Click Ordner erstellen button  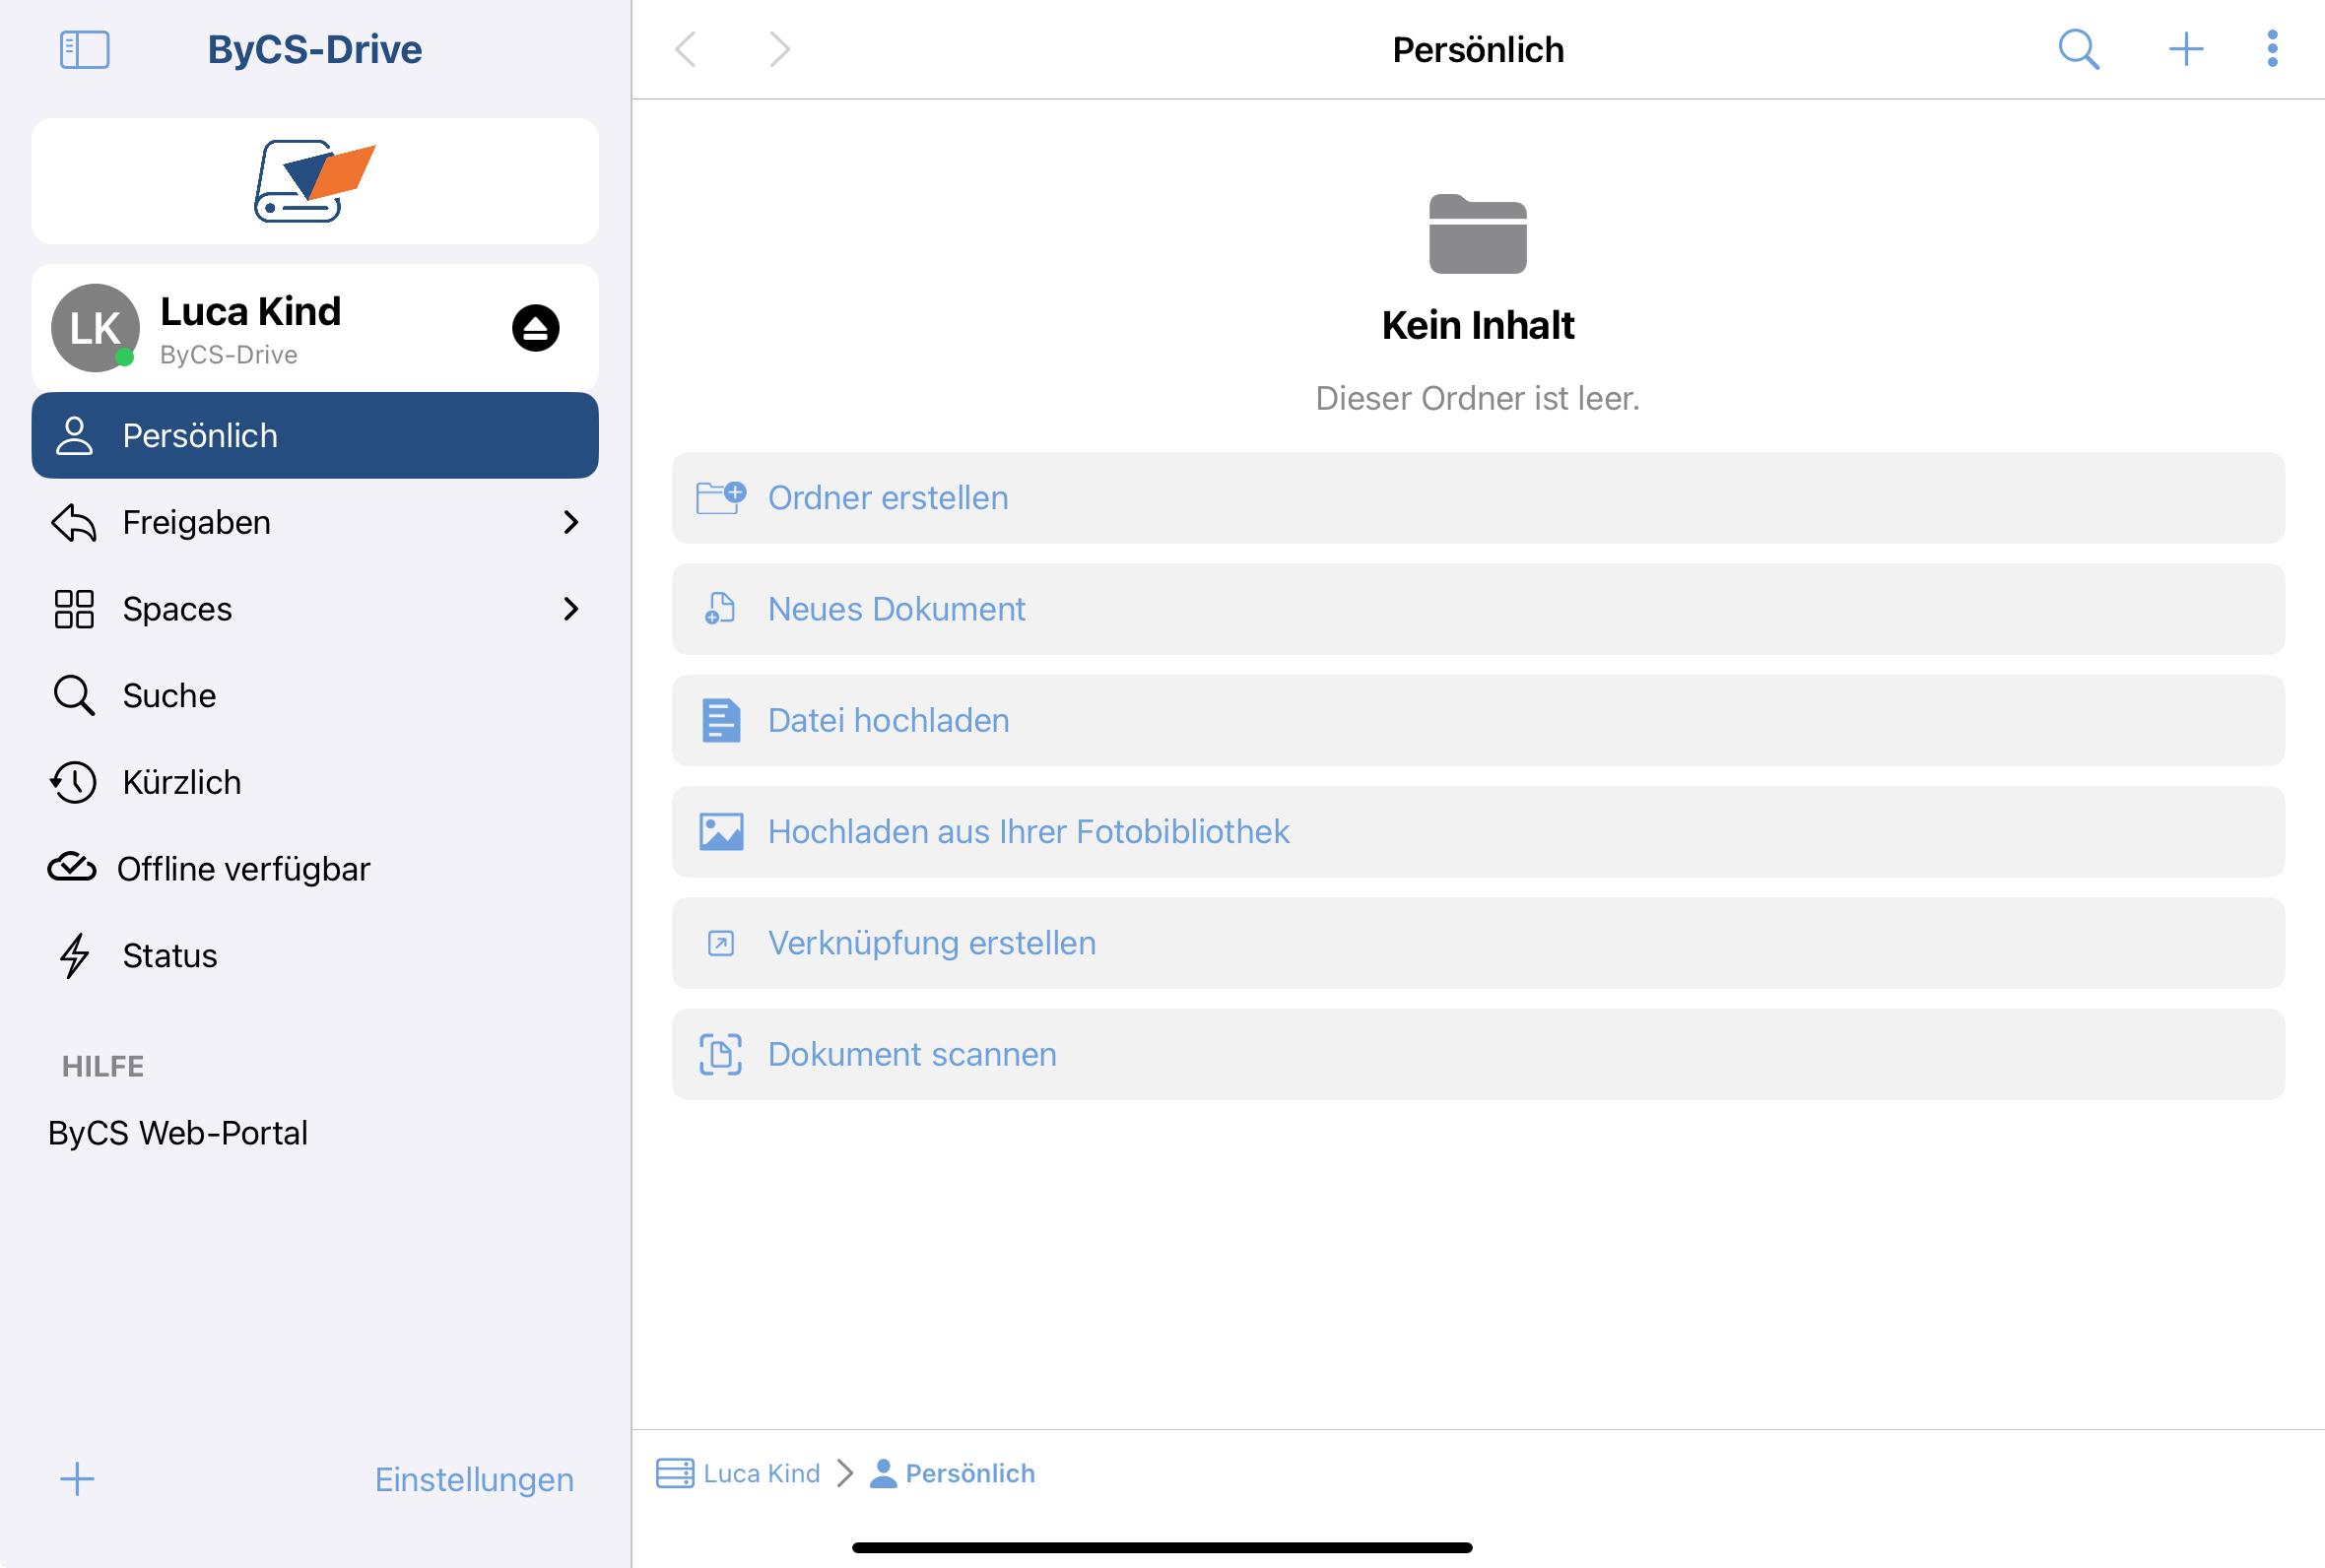click(x=1477, y=498)
